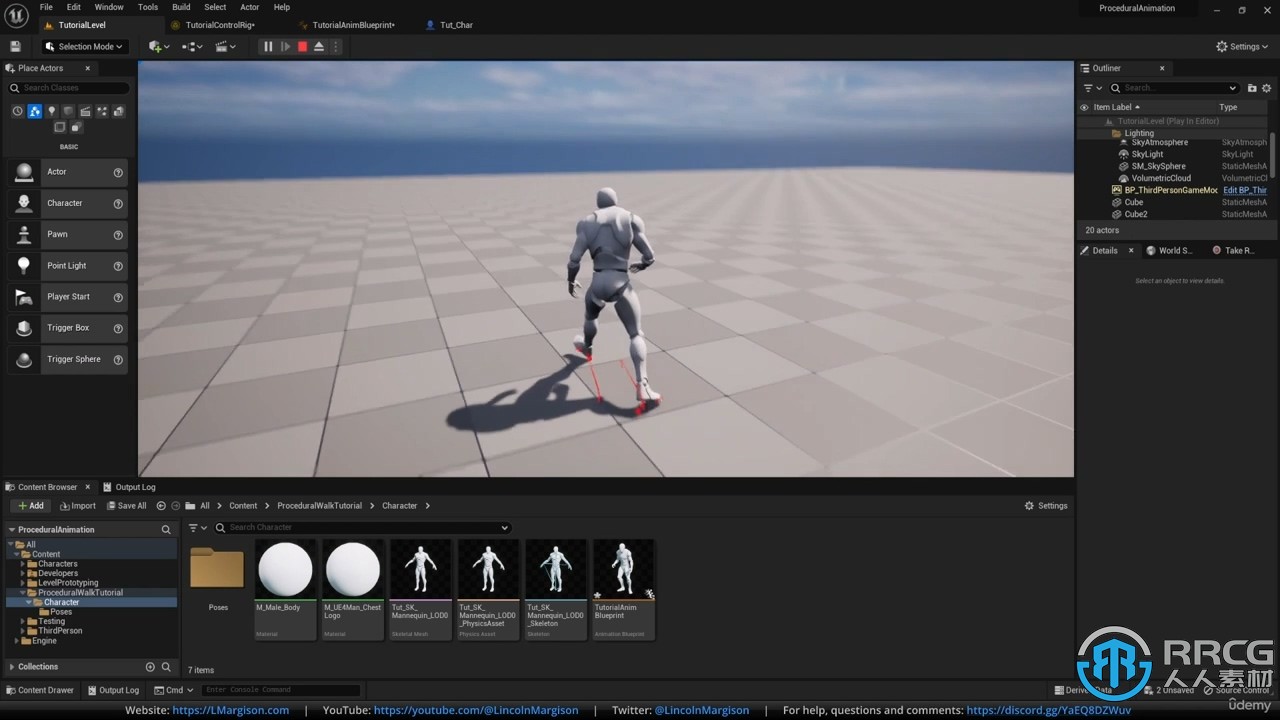
Task: Toggle visibility column eye icon in Outliner
Action: coord(1084,107)
